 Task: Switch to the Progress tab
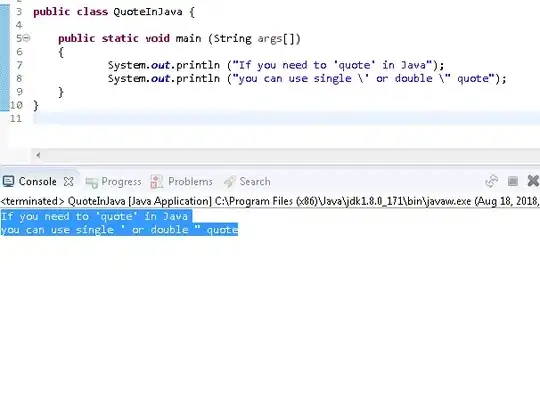point(121,182)
